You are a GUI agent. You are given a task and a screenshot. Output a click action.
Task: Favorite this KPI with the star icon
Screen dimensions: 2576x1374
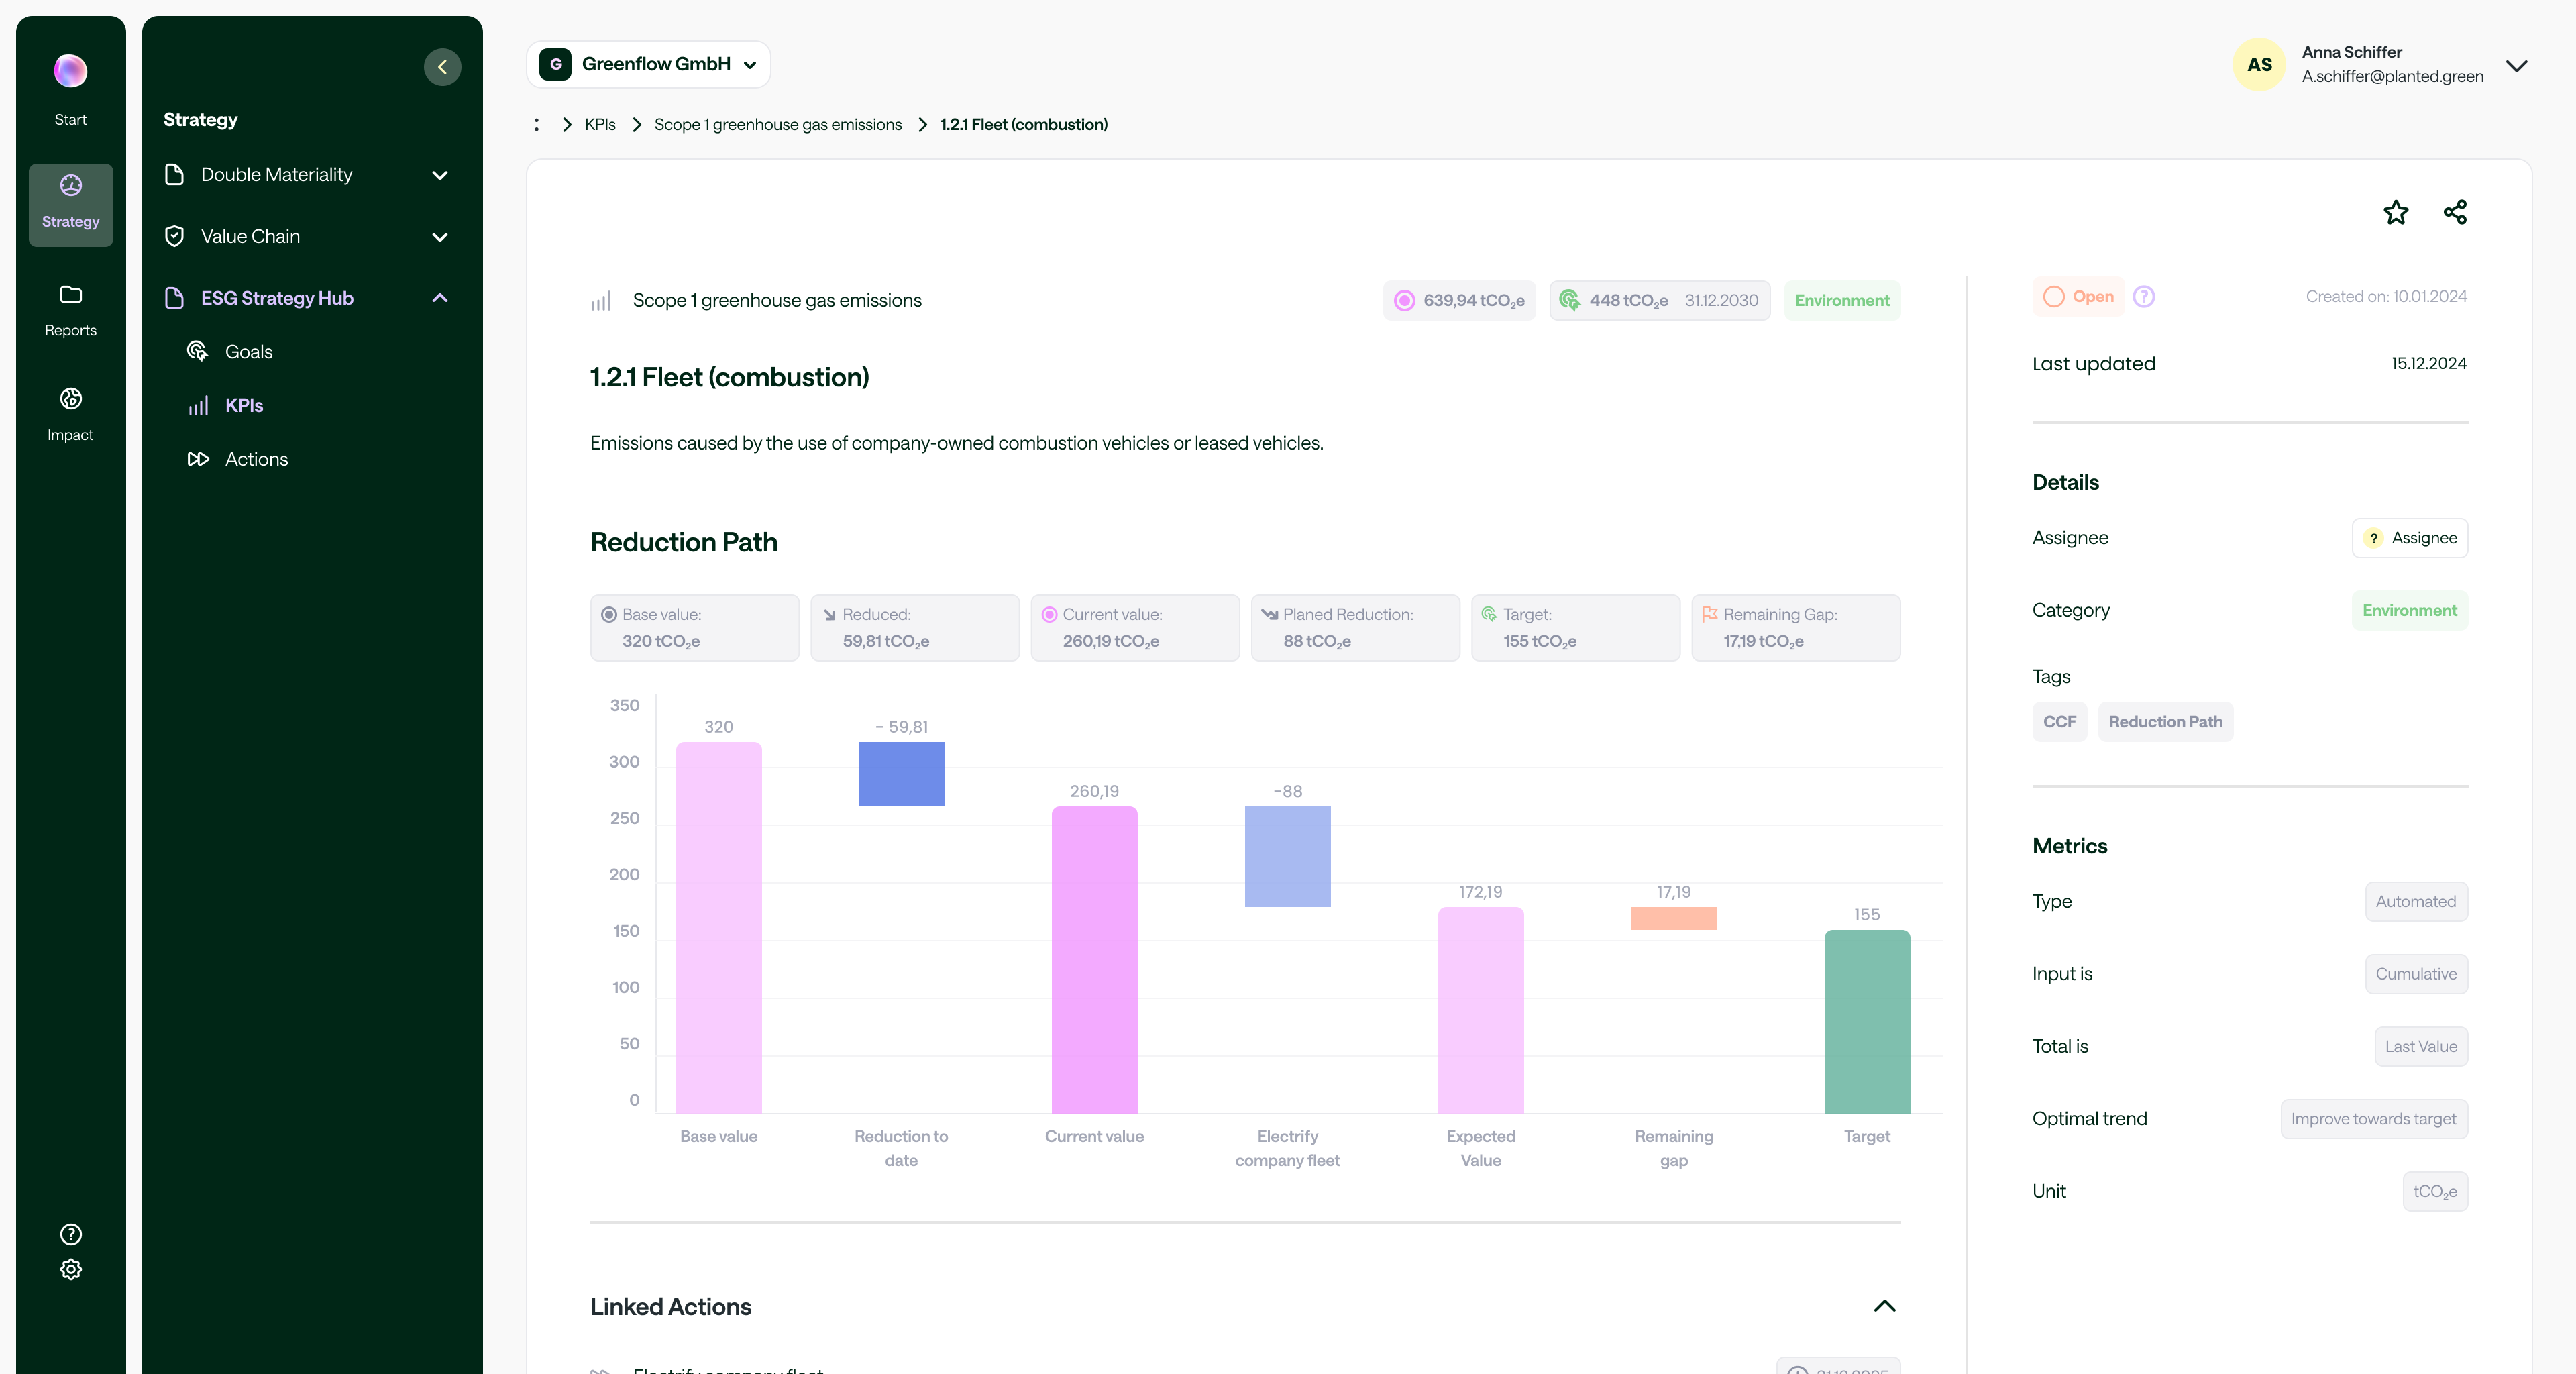point(2396,212)
